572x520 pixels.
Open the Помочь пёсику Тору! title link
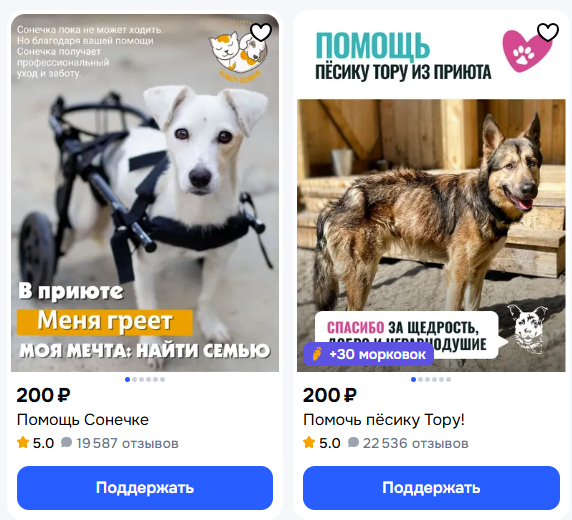pos(384,420)
